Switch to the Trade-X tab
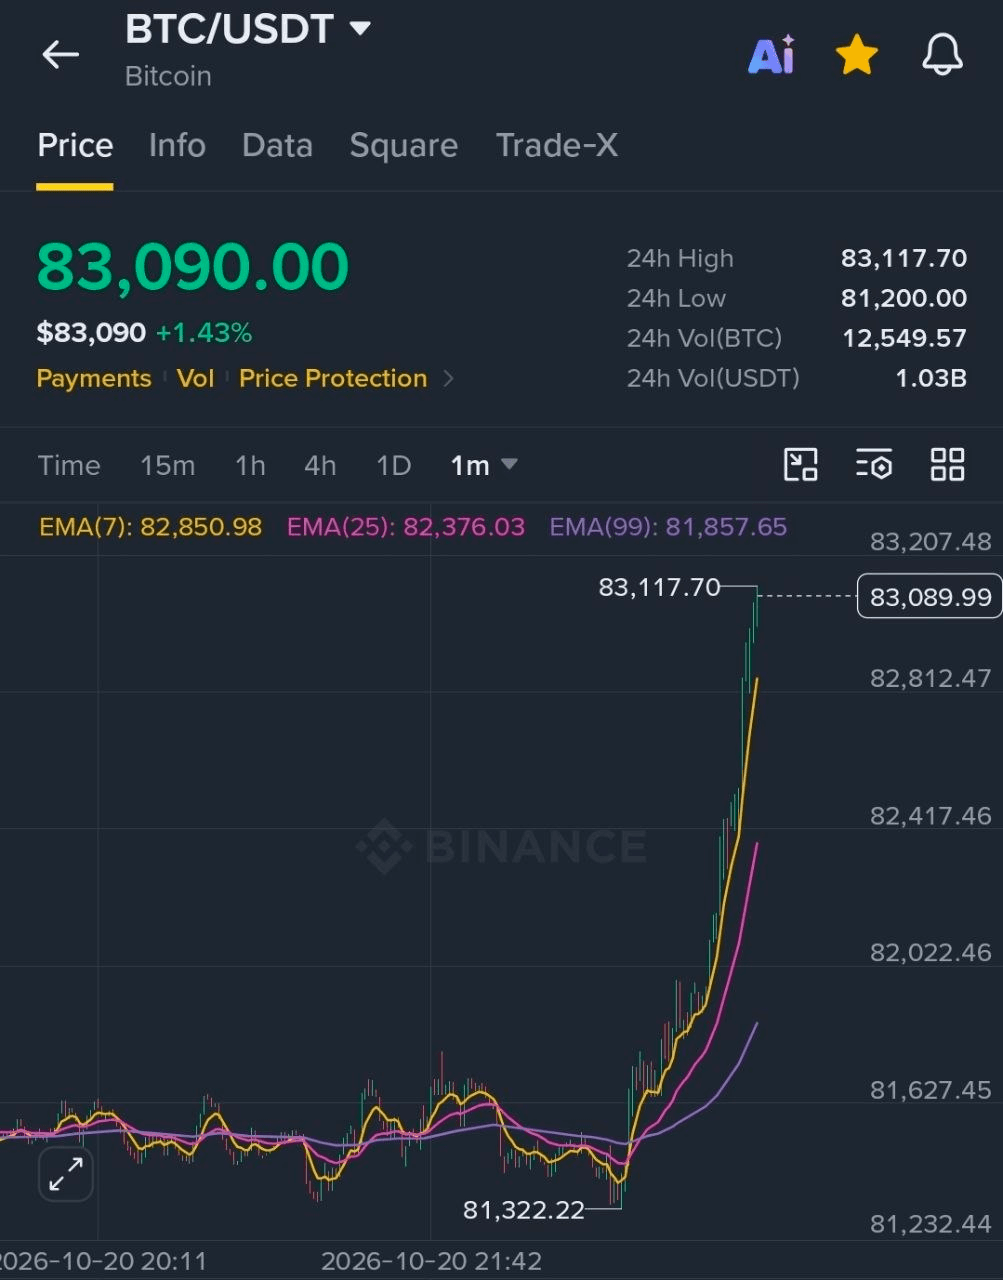 pyautogui.click(x=557, y=145)
